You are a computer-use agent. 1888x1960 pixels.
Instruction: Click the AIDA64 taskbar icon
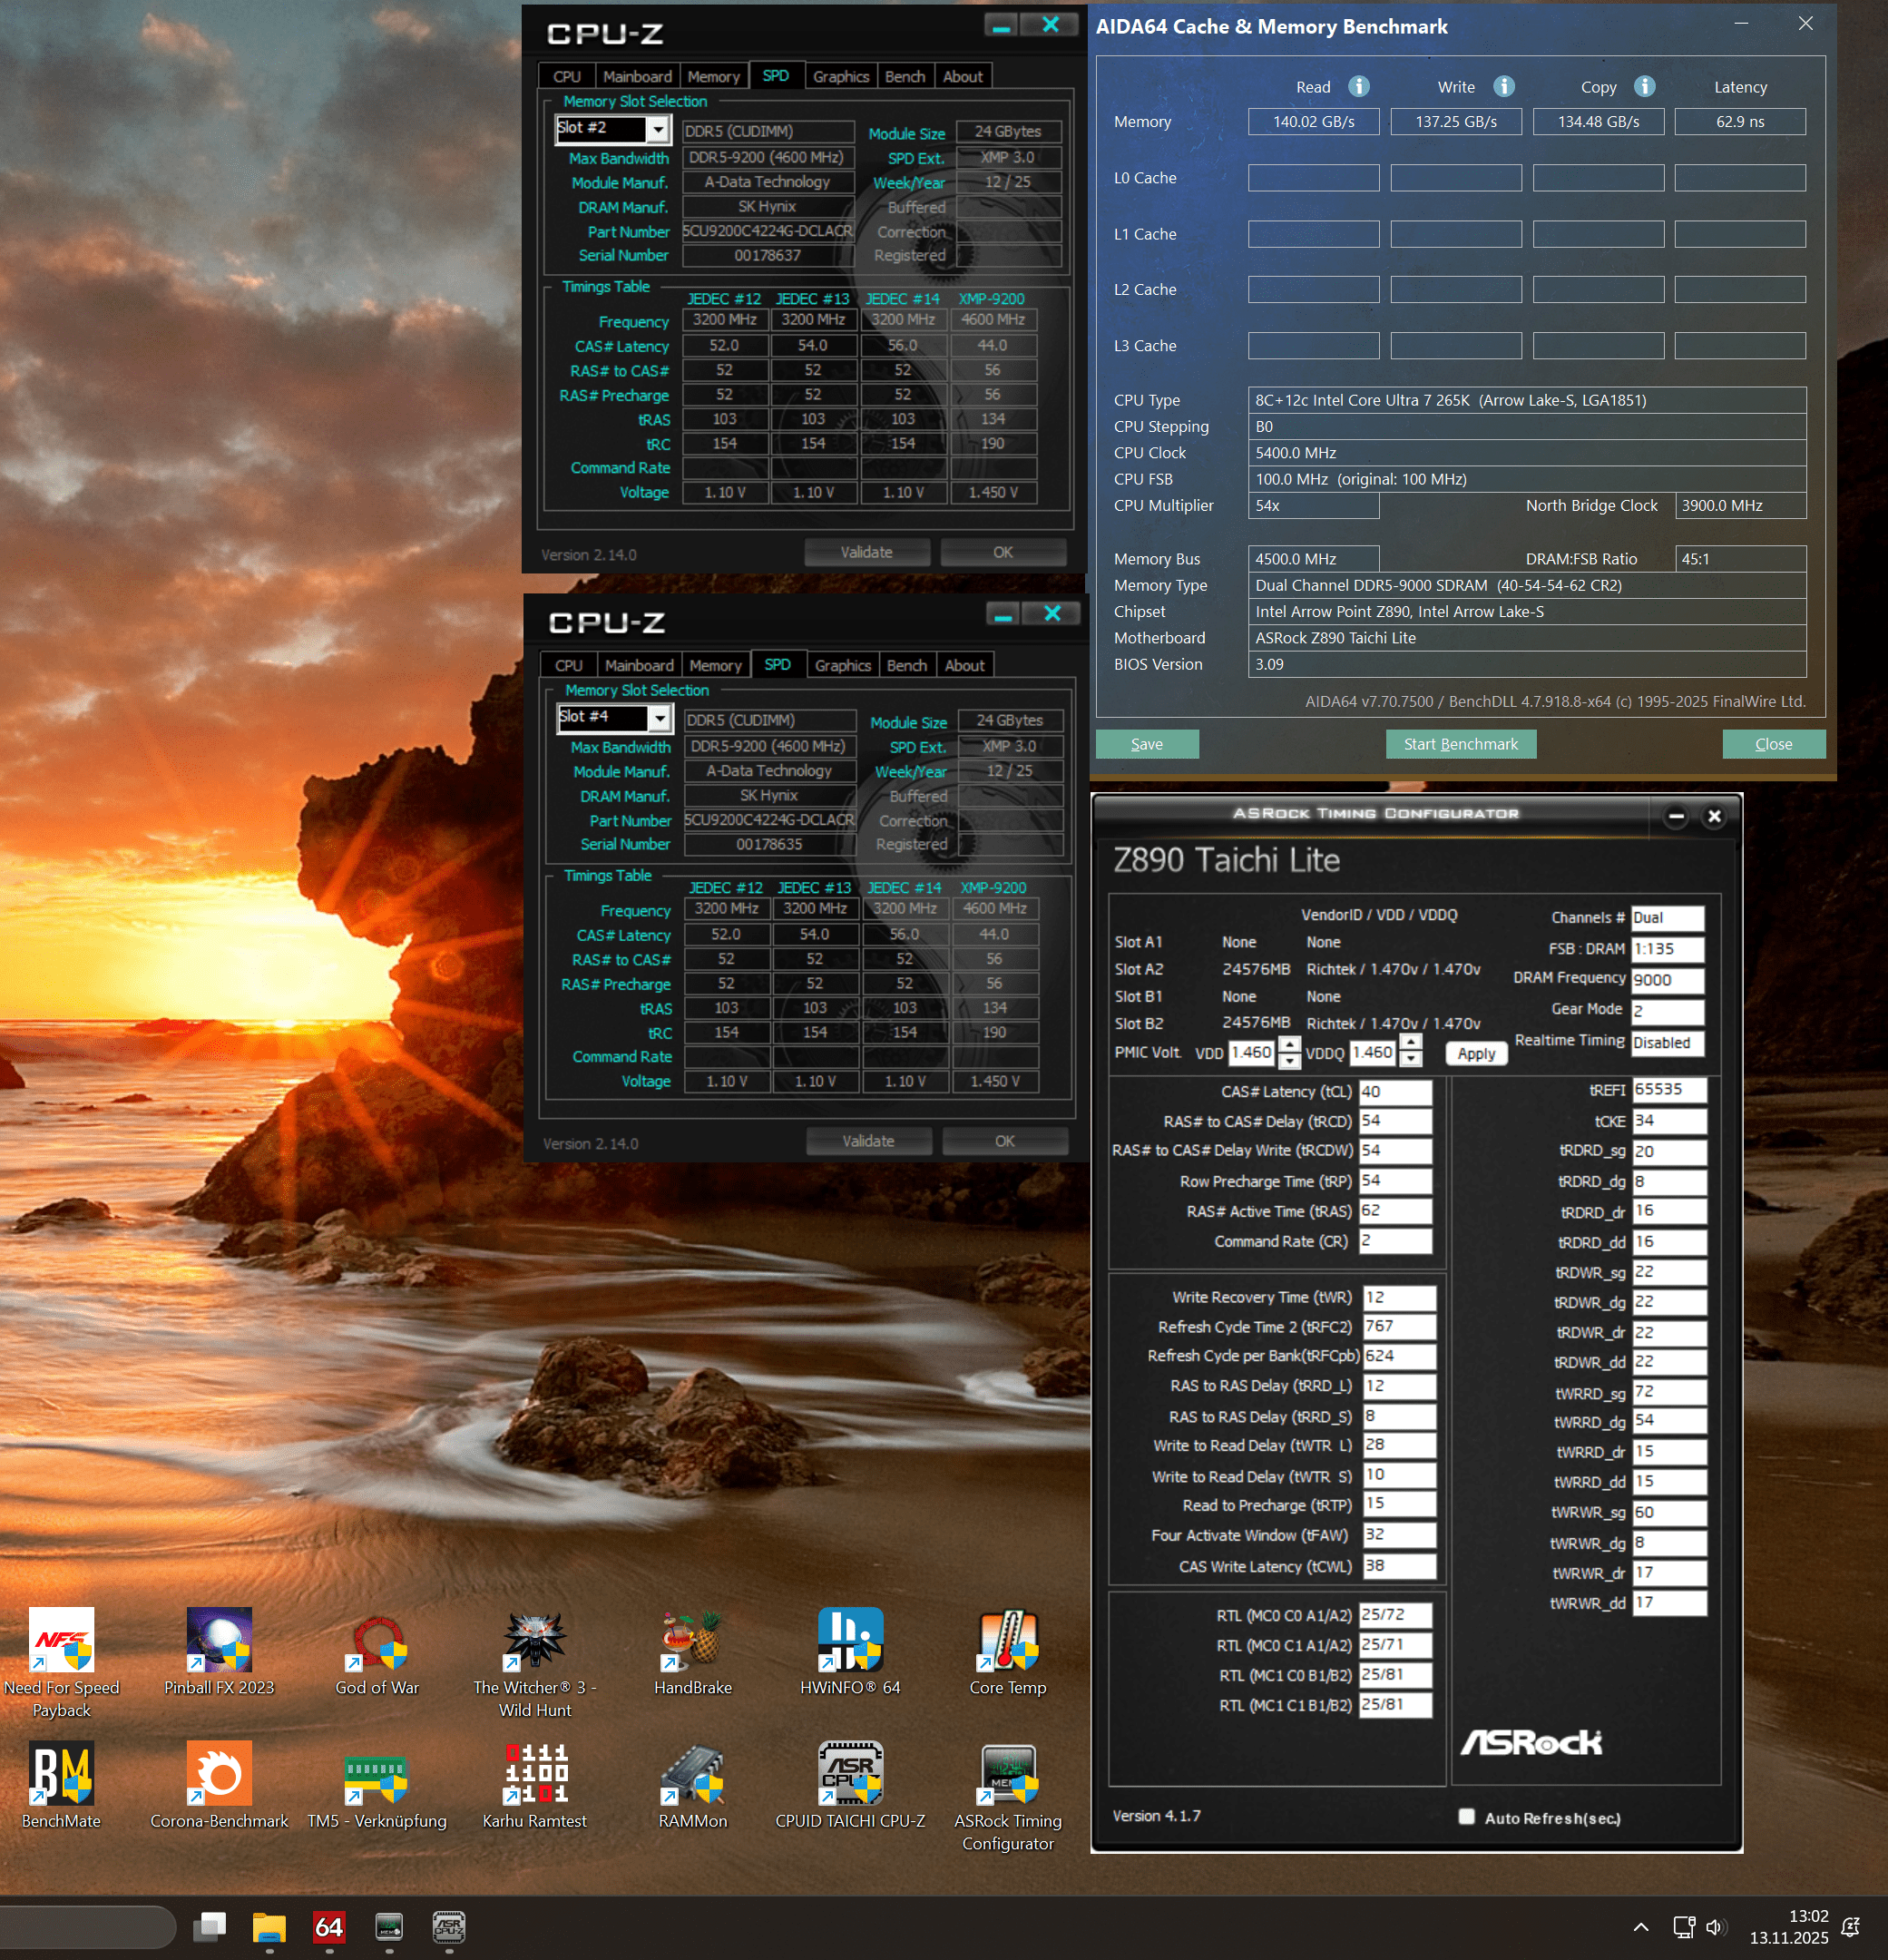pos(329,1926)
